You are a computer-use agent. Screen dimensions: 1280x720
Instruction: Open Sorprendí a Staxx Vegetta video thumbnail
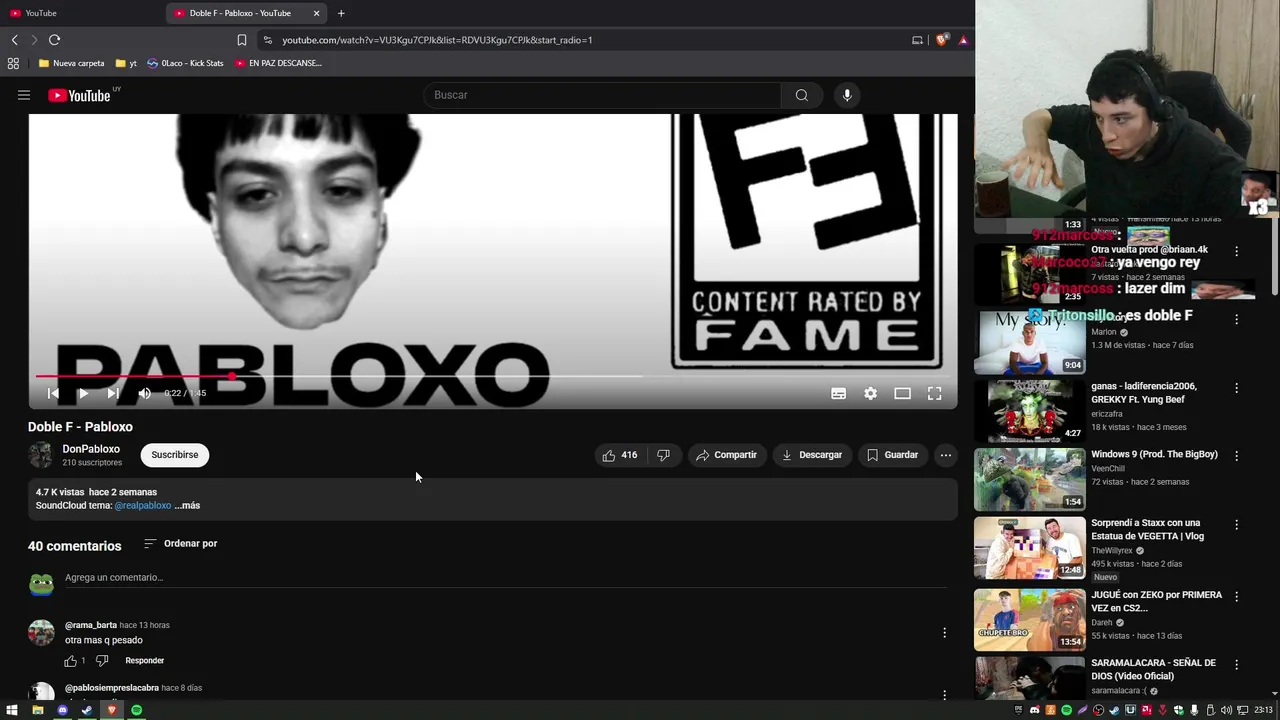point(1029,548)
